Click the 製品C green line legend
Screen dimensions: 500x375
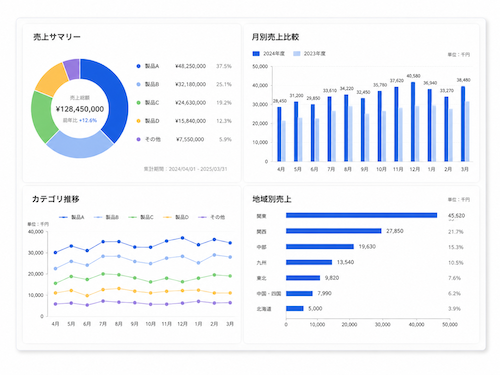(141, 217)
